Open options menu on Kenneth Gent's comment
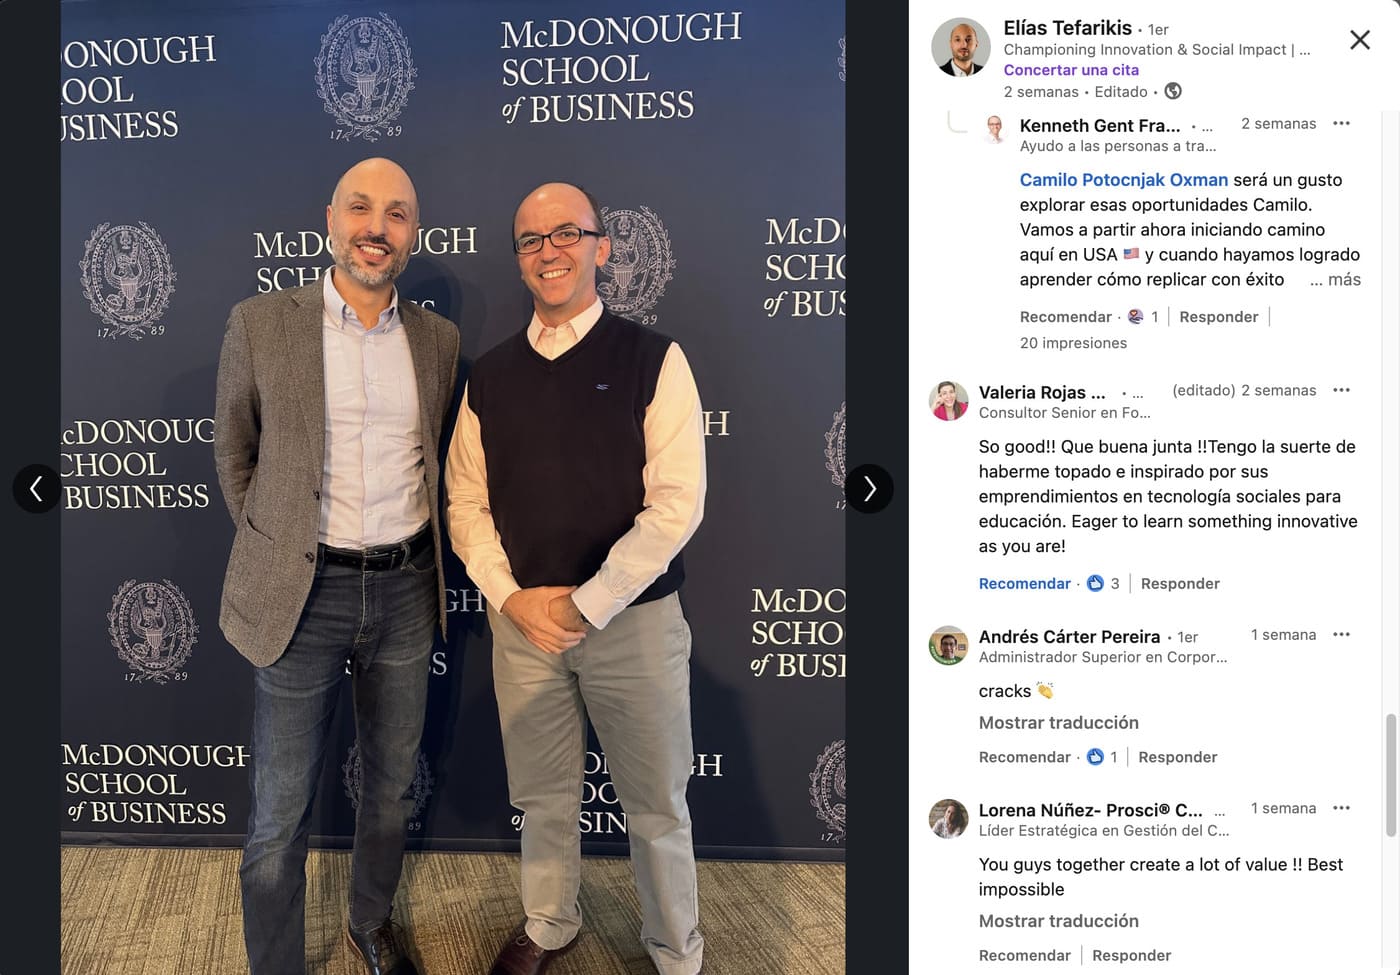1400x975 pixels. pyautogui.click(x=1342, y=123)
